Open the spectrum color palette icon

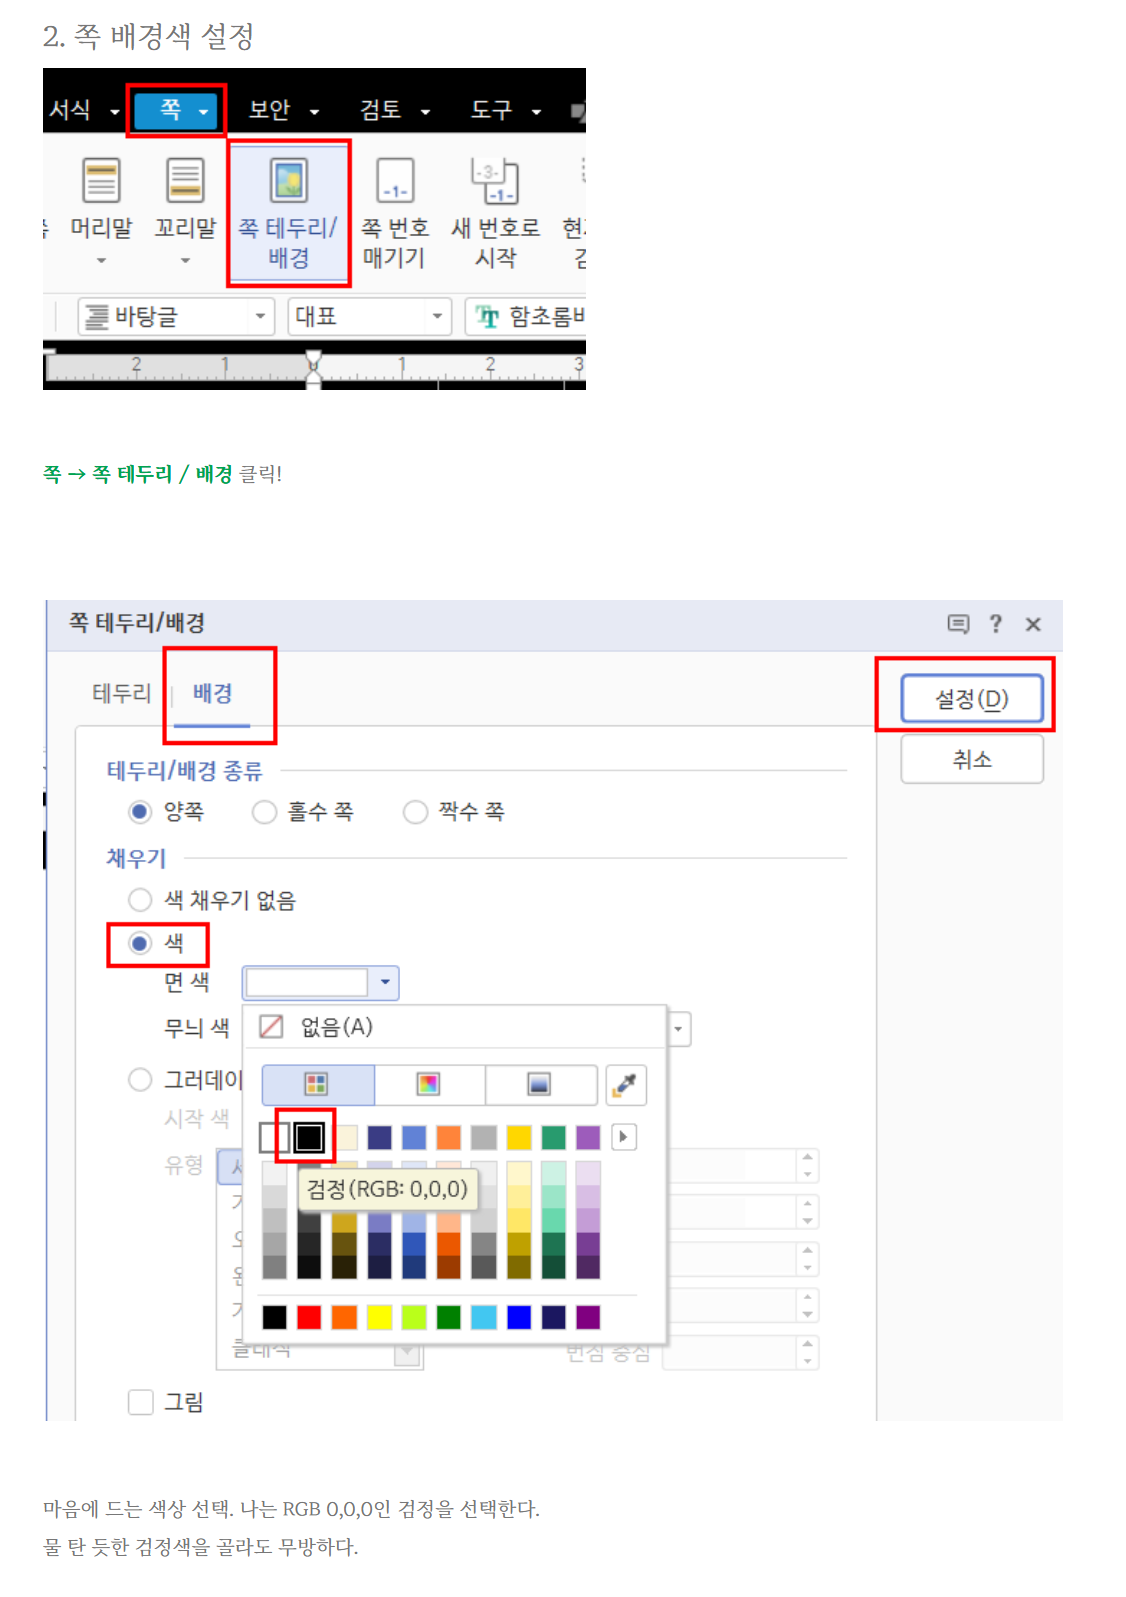(x=429, y=1085)
